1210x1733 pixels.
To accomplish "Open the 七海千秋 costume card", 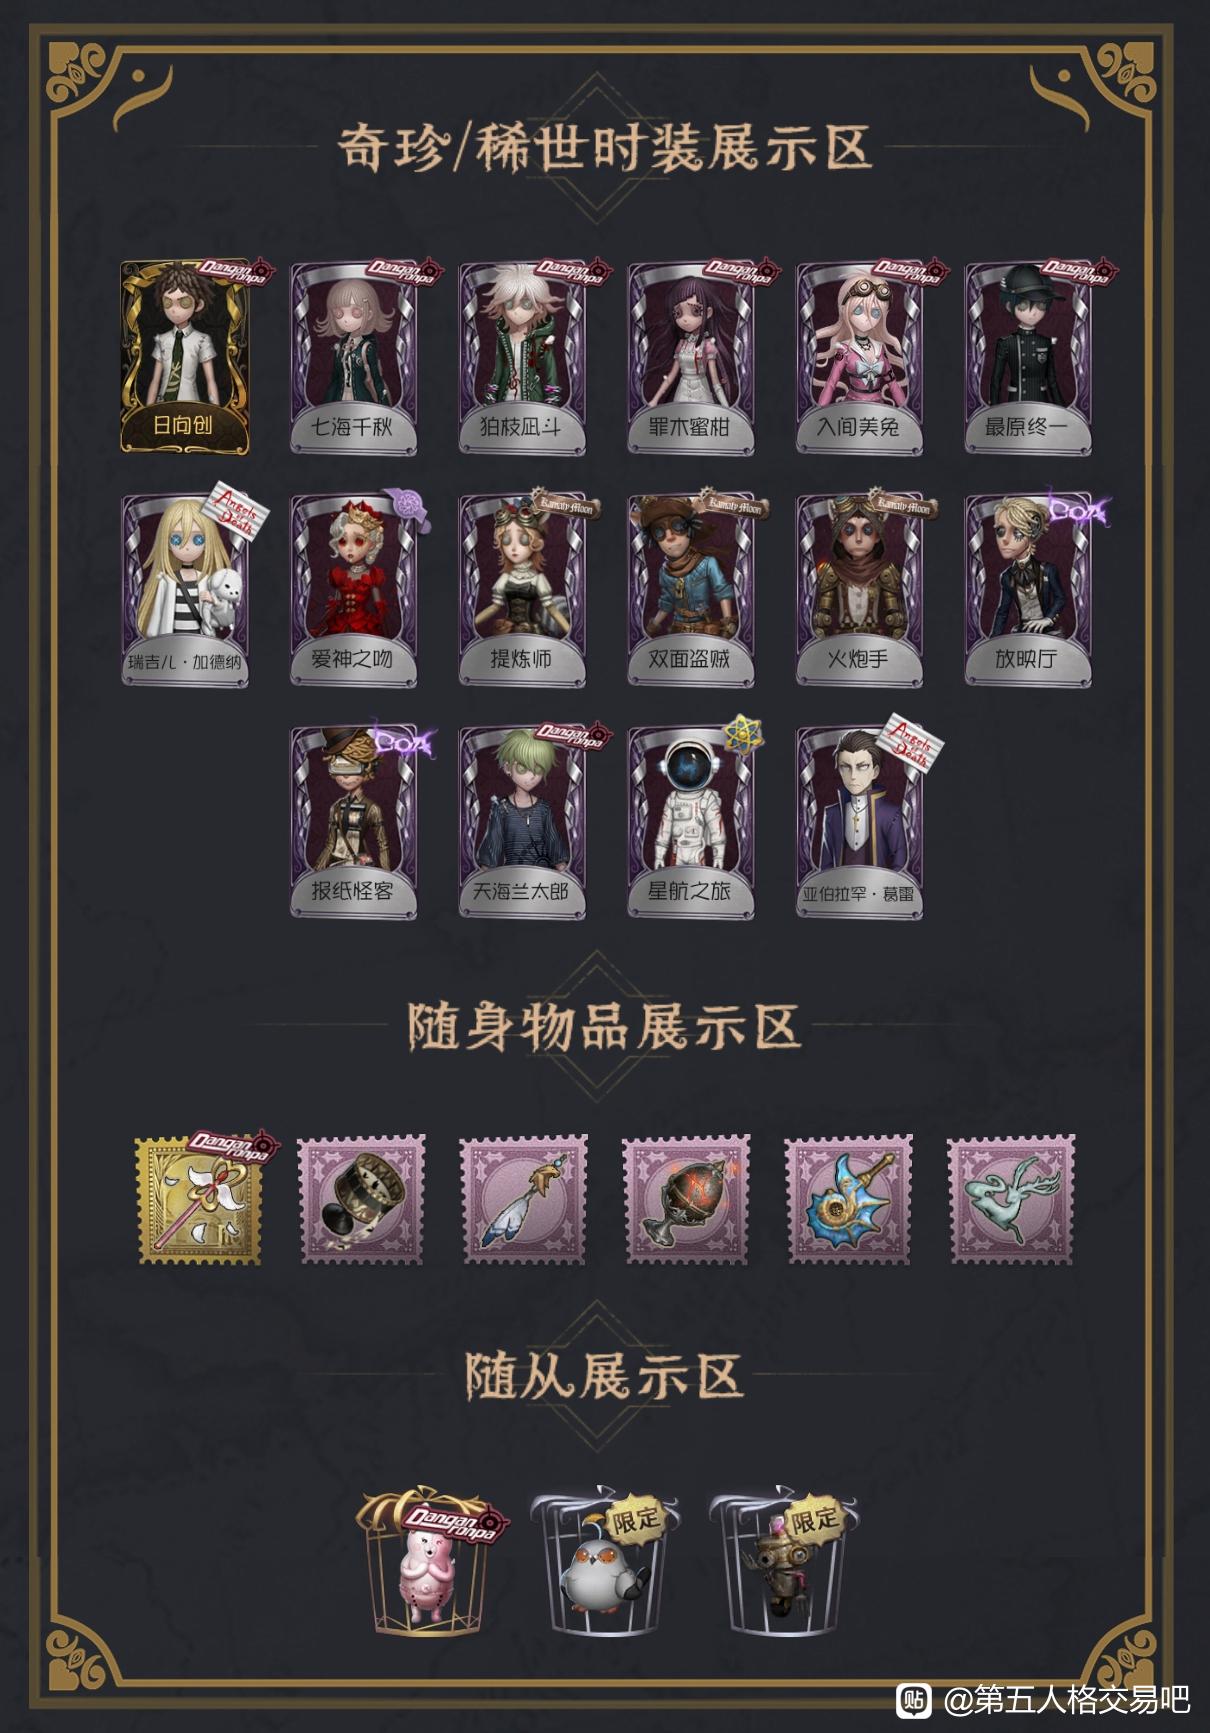I will click(x=354, y=357).
